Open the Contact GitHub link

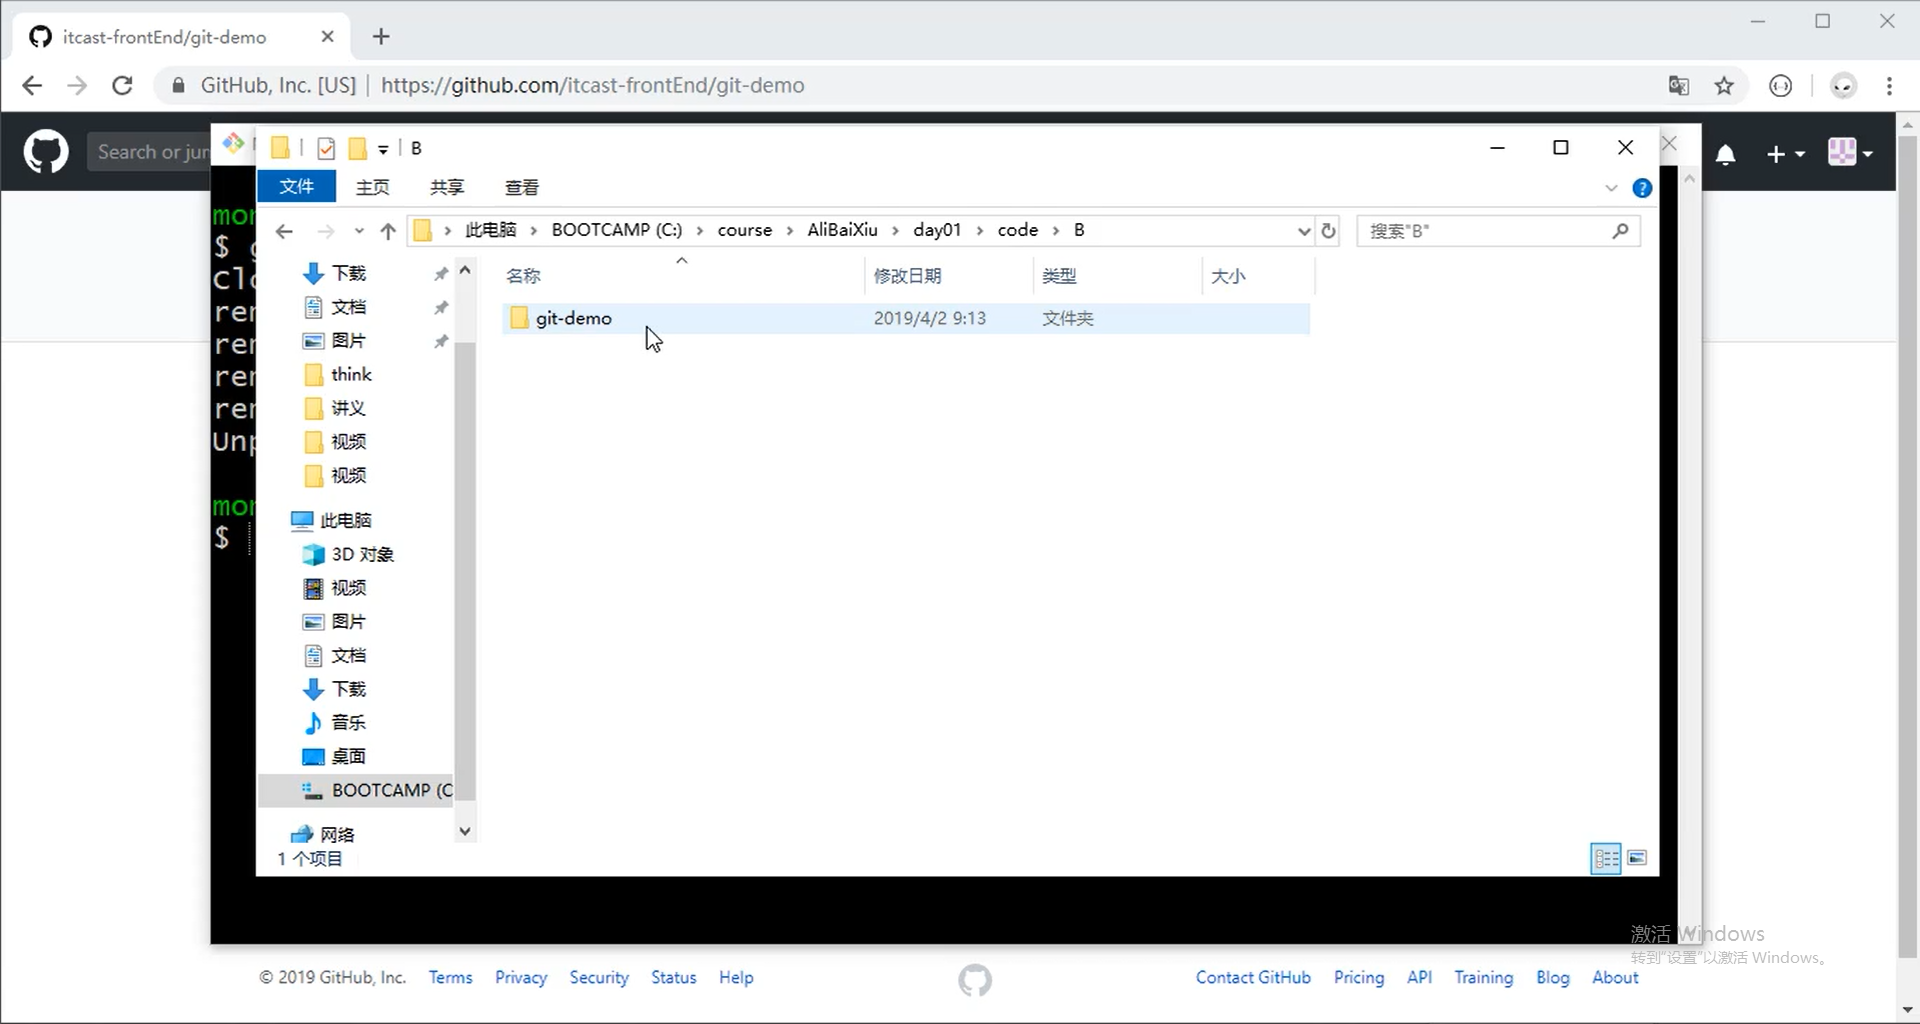[1252, 977]
